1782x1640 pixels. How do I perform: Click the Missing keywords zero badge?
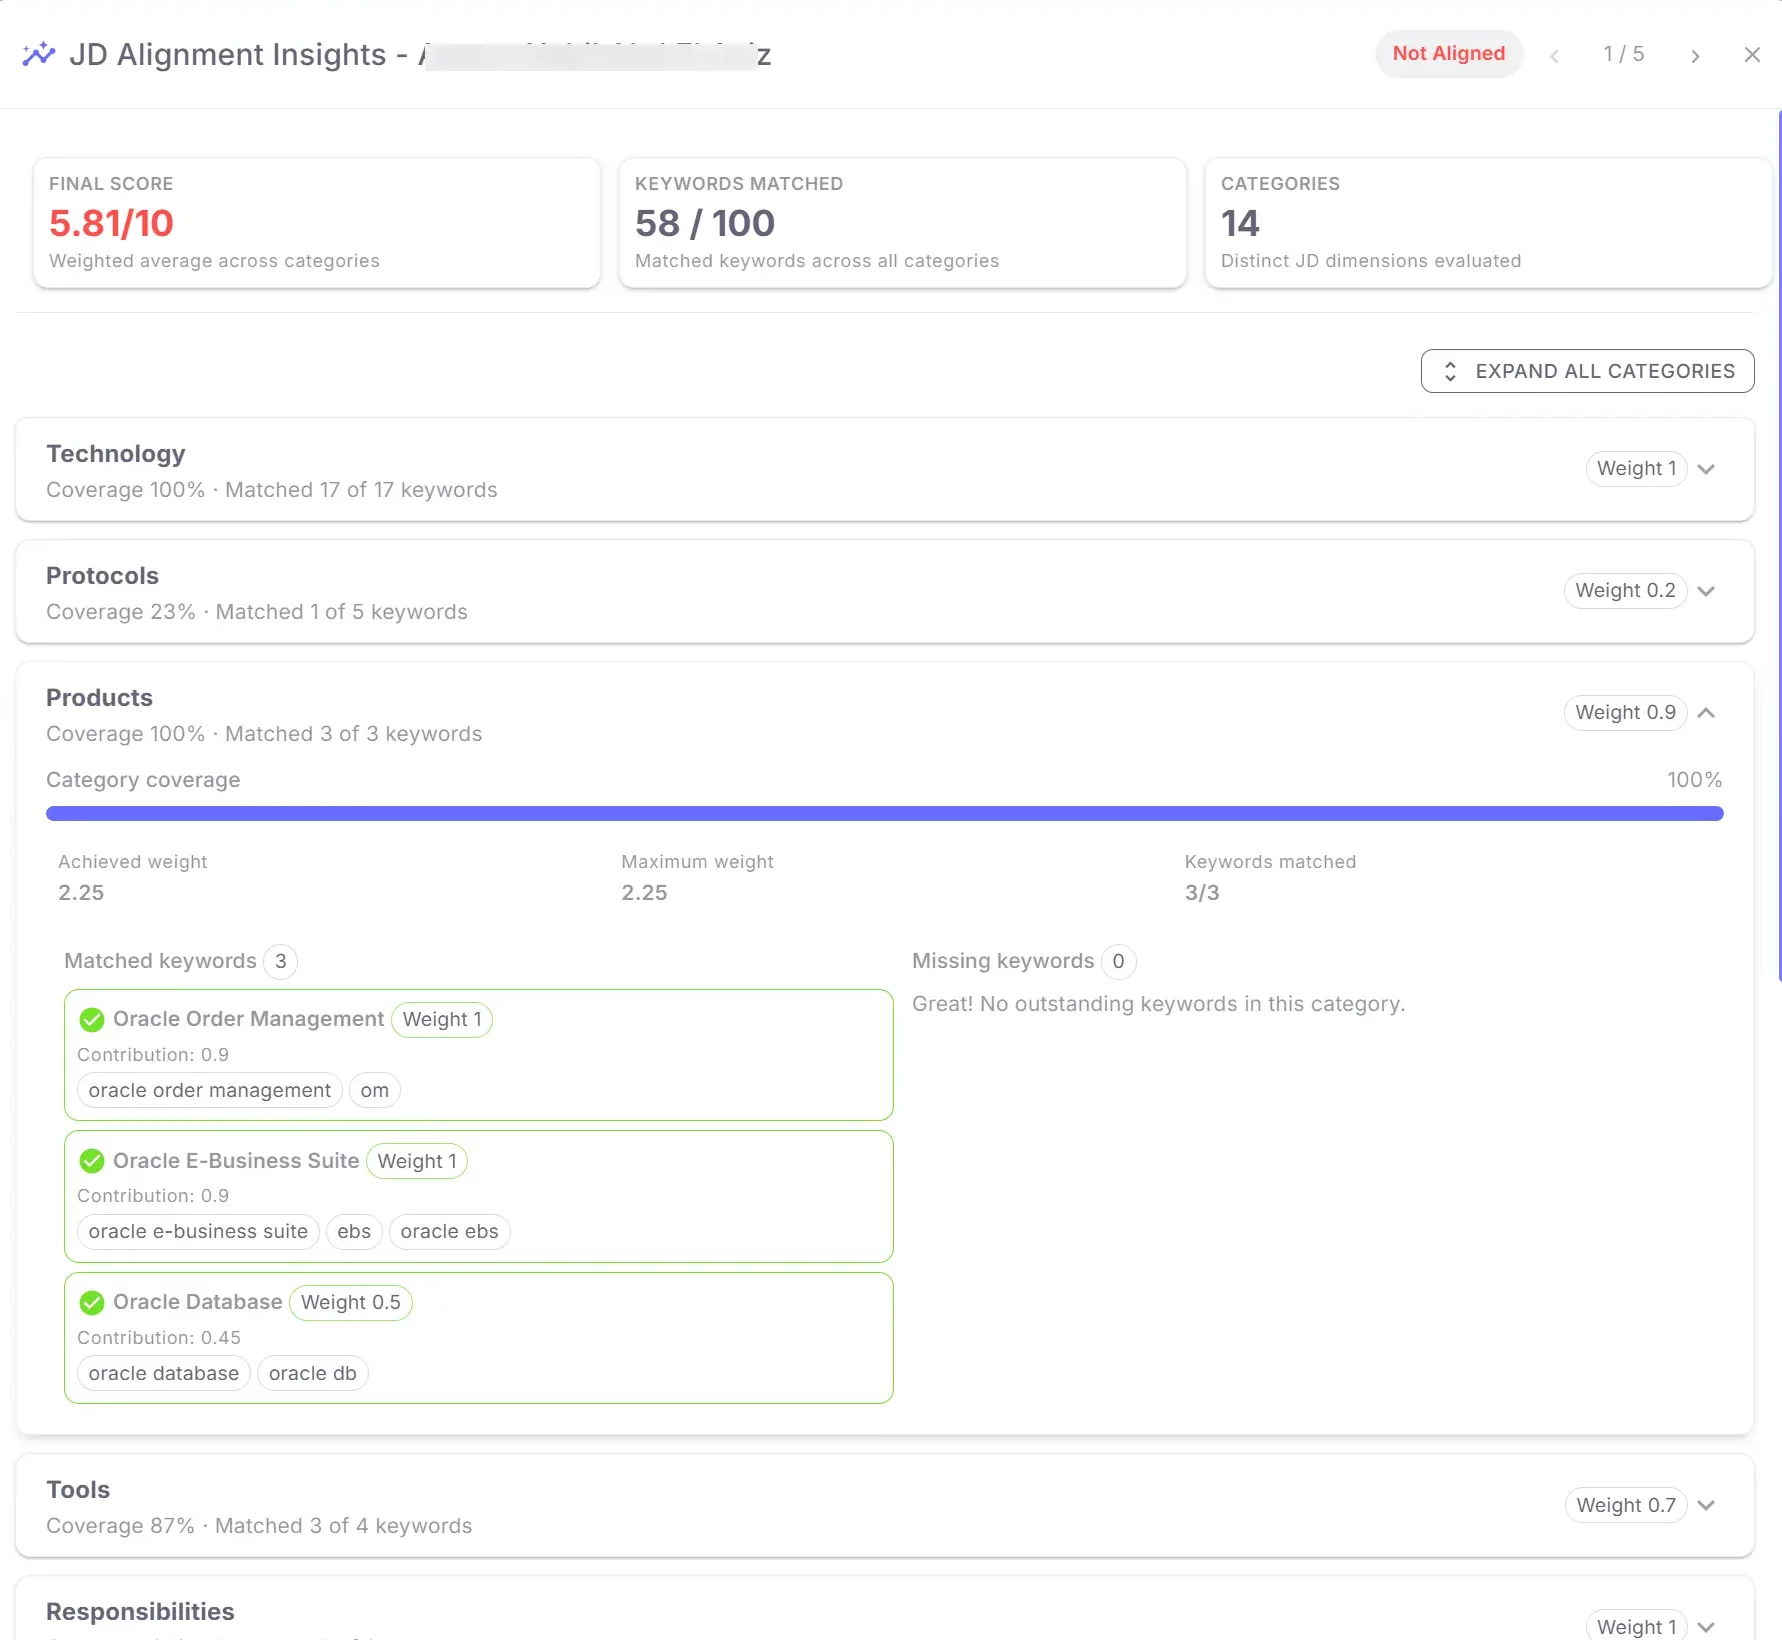pos(1119,961)
